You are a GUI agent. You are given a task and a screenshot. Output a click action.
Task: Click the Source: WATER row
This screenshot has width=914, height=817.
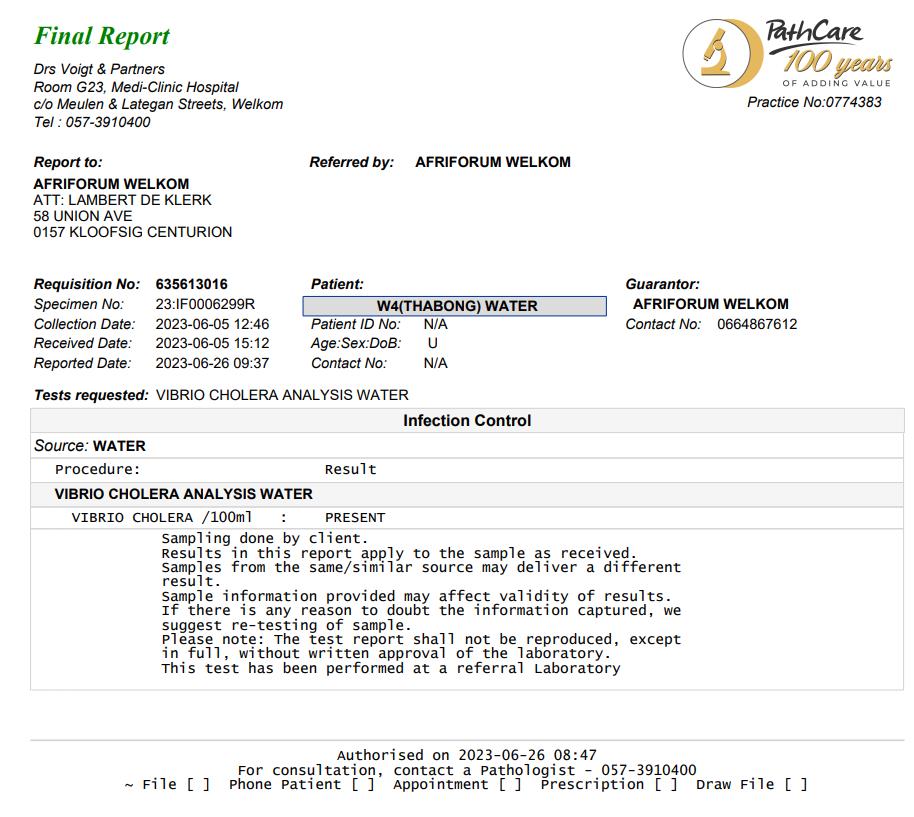(467, 446)
